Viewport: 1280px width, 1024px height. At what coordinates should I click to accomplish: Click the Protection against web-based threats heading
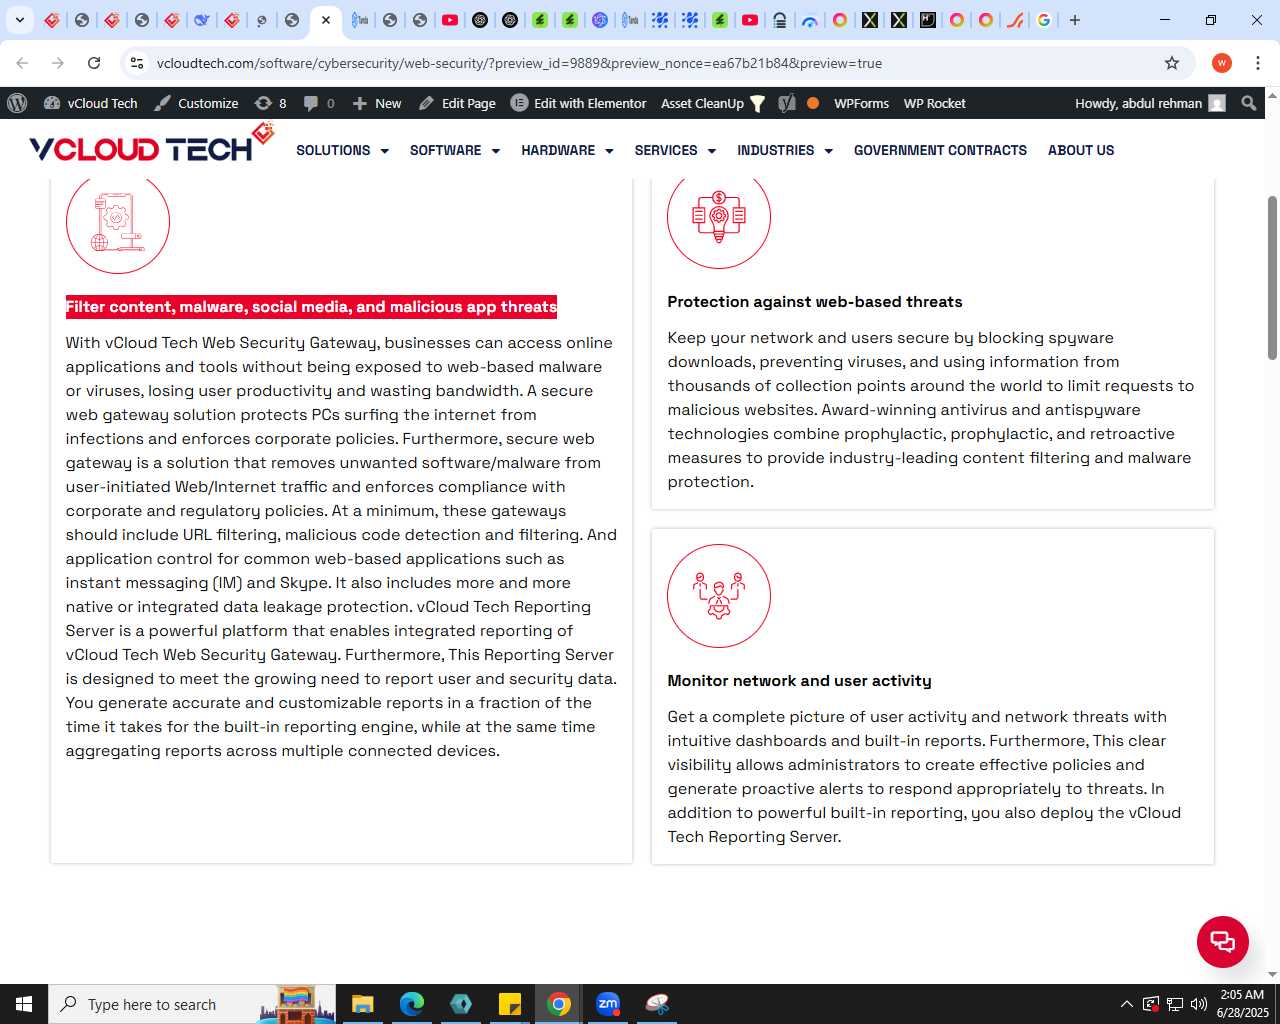pos(815,302)
